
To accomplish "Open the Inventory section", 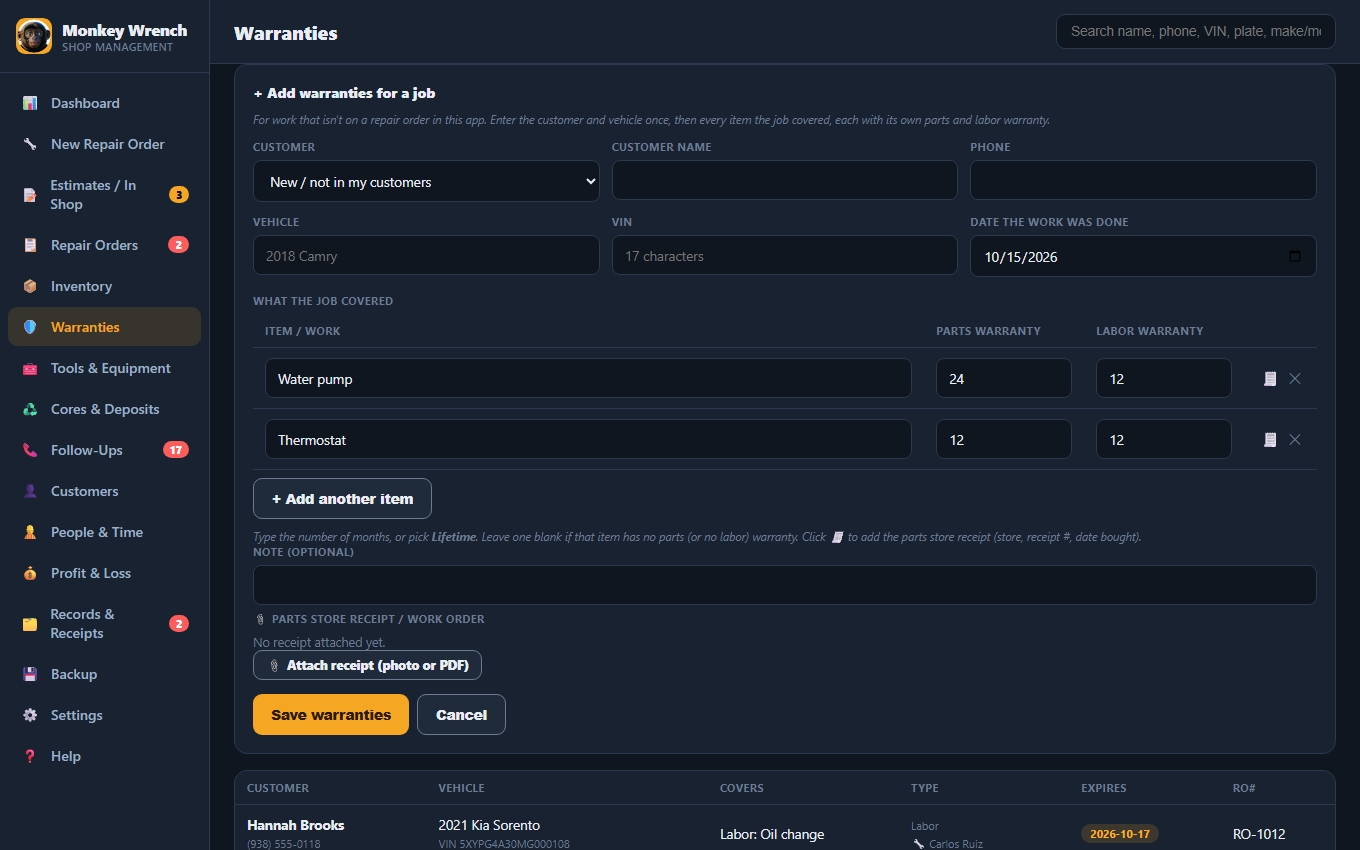I will [x=105, y=286].
